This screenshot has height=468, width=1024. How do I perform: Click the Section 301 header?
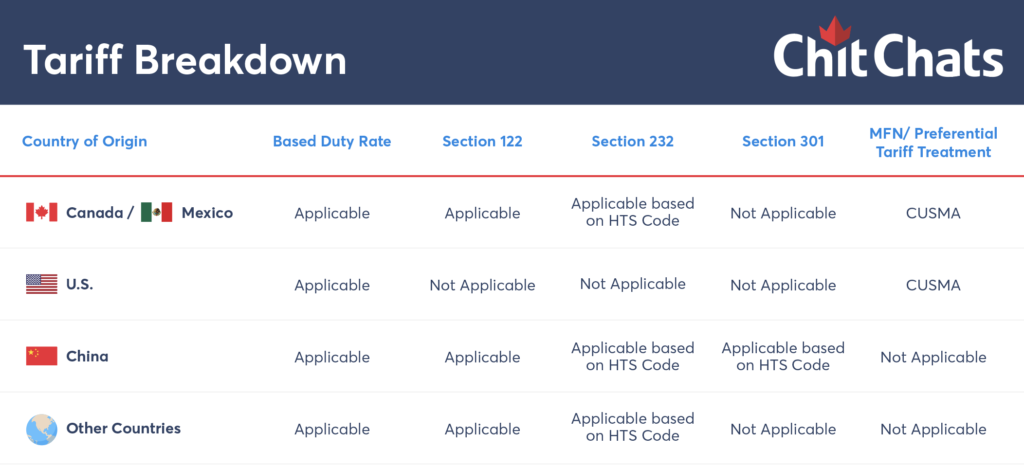coord(783,141)
